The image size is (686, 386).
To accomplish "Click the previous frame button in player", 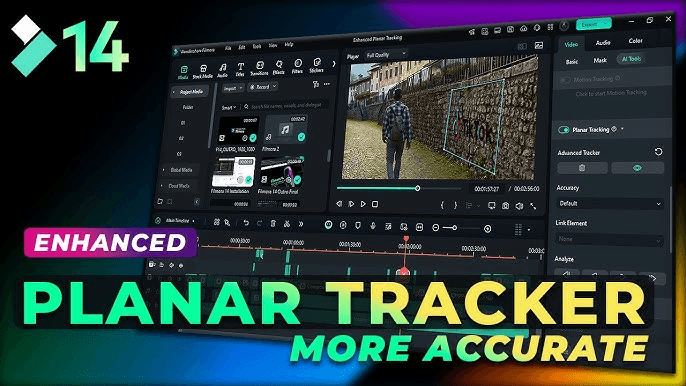I will pos(339,204).
